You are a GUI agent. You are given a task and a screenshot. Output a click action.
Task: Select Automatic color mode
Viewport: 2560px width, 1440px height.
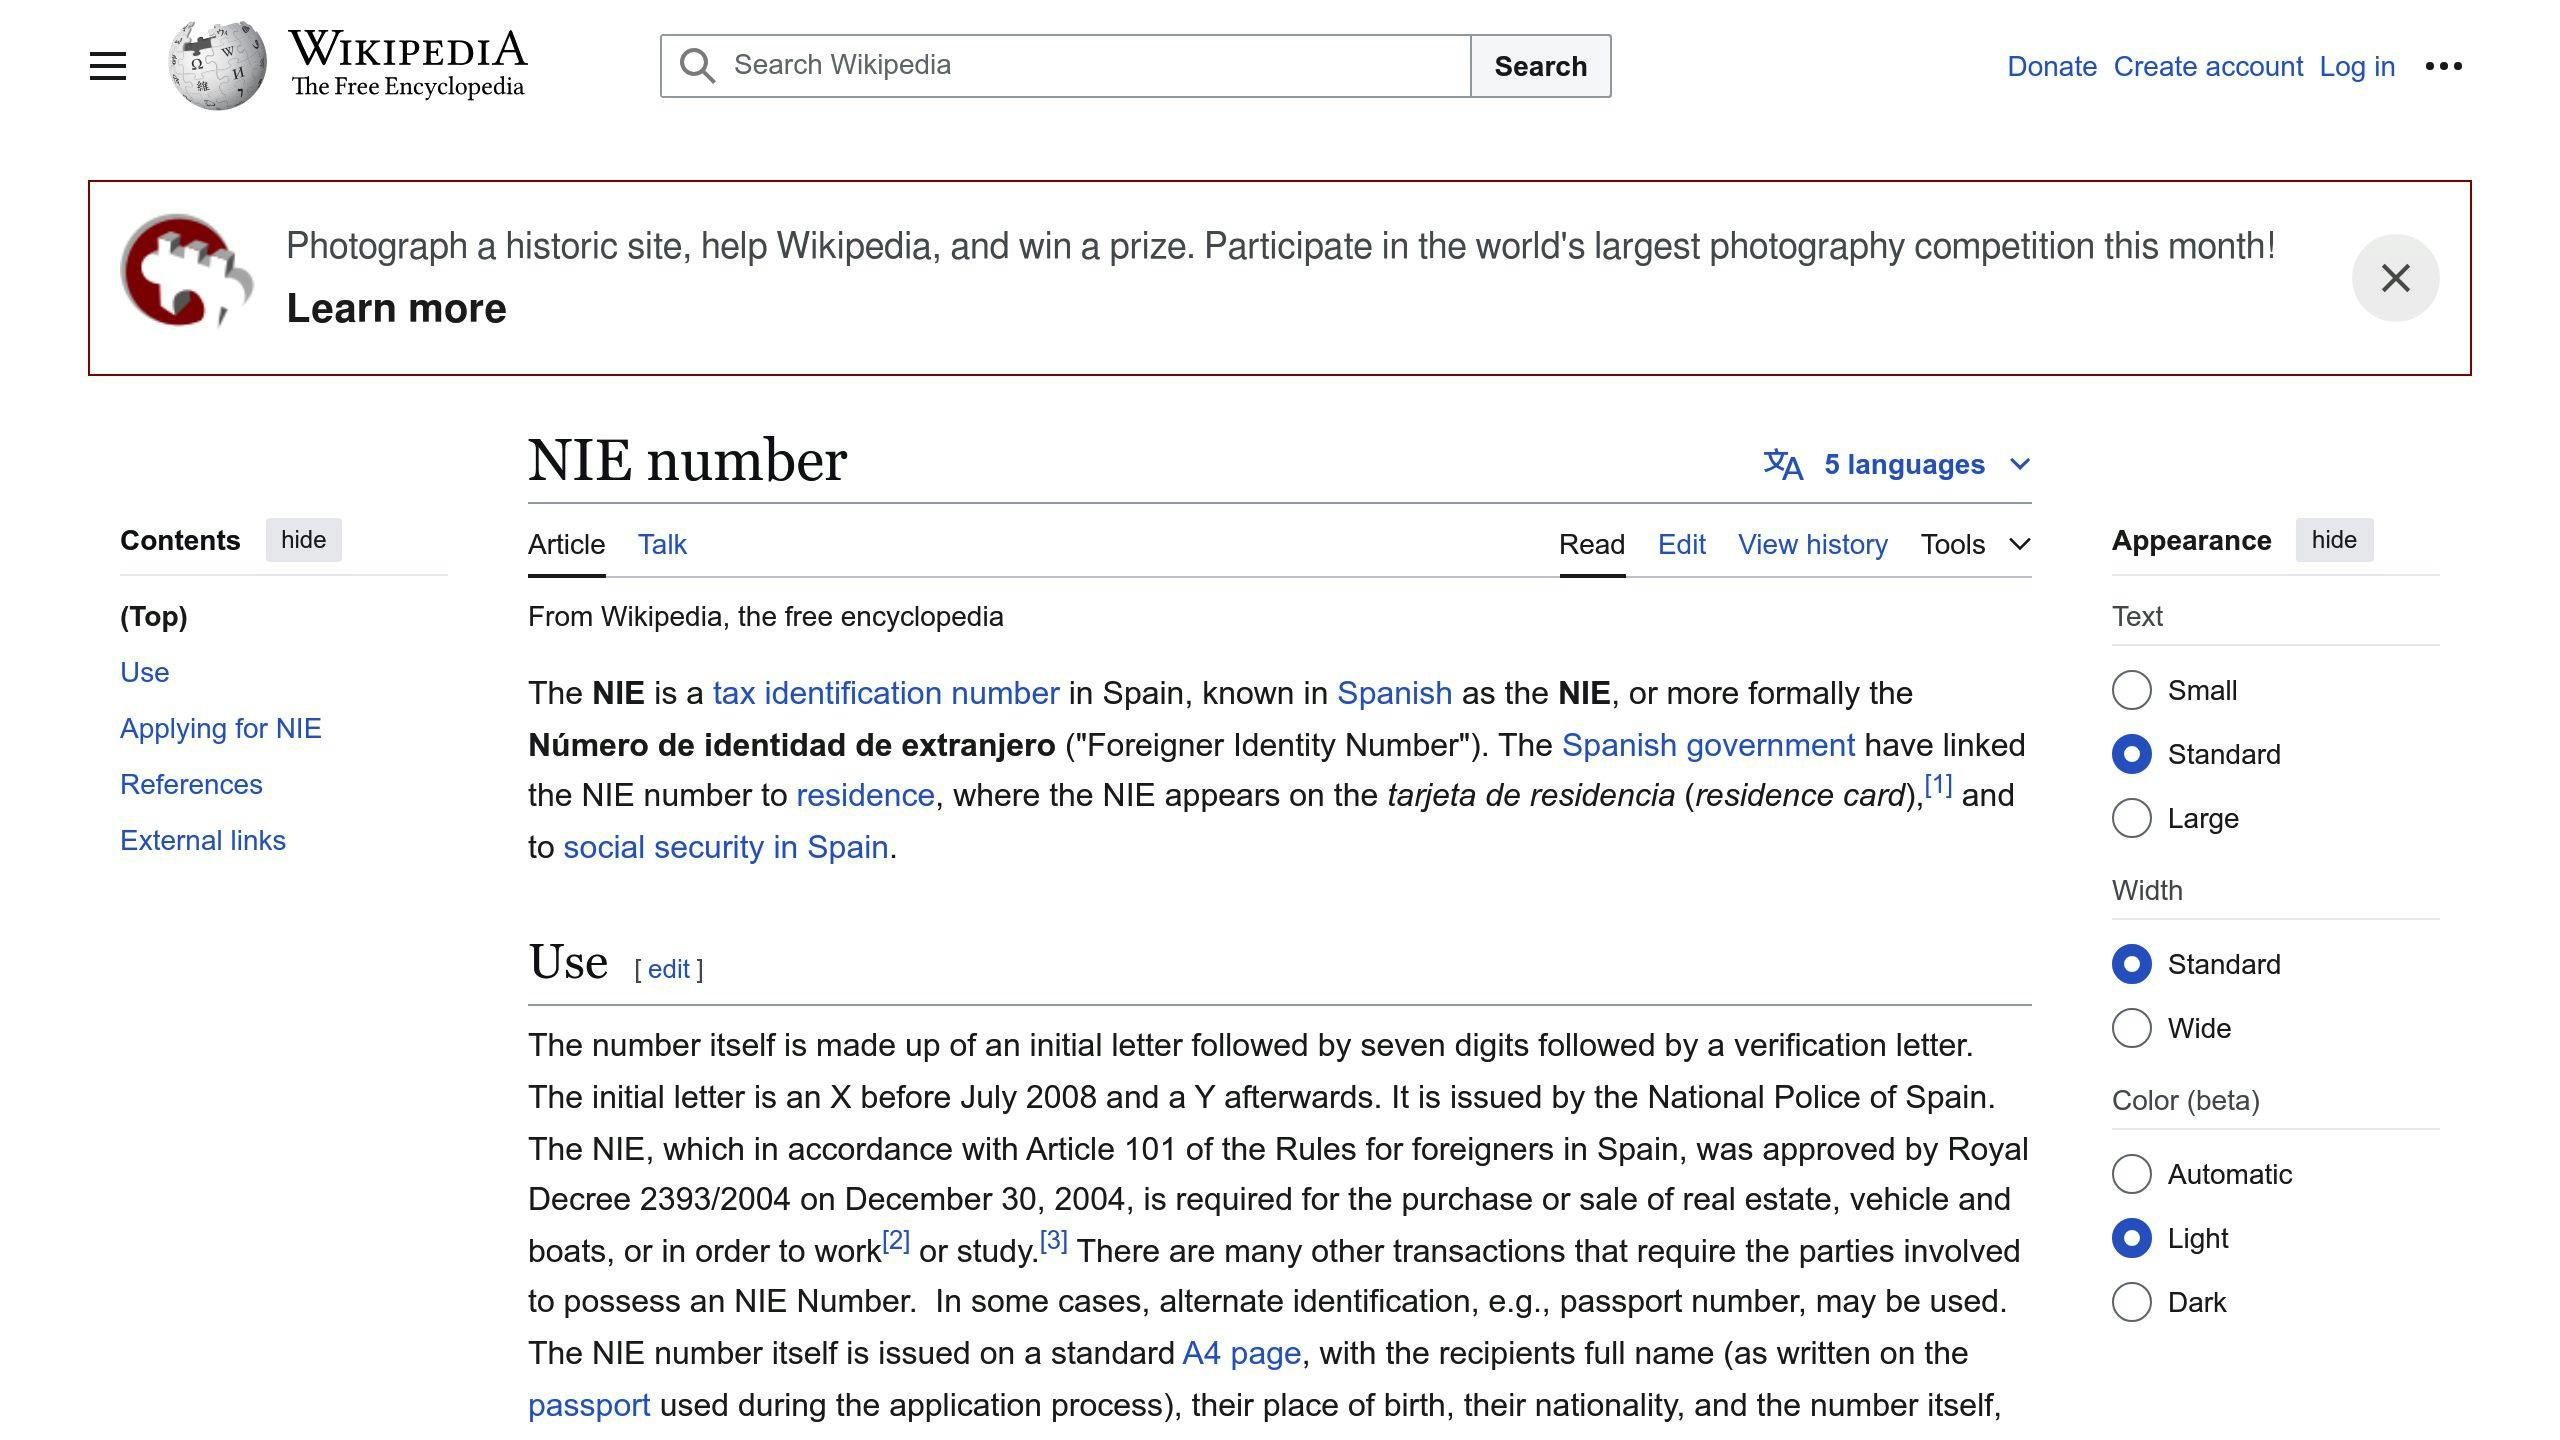pyautogui.click(x=2131, y=1174)
